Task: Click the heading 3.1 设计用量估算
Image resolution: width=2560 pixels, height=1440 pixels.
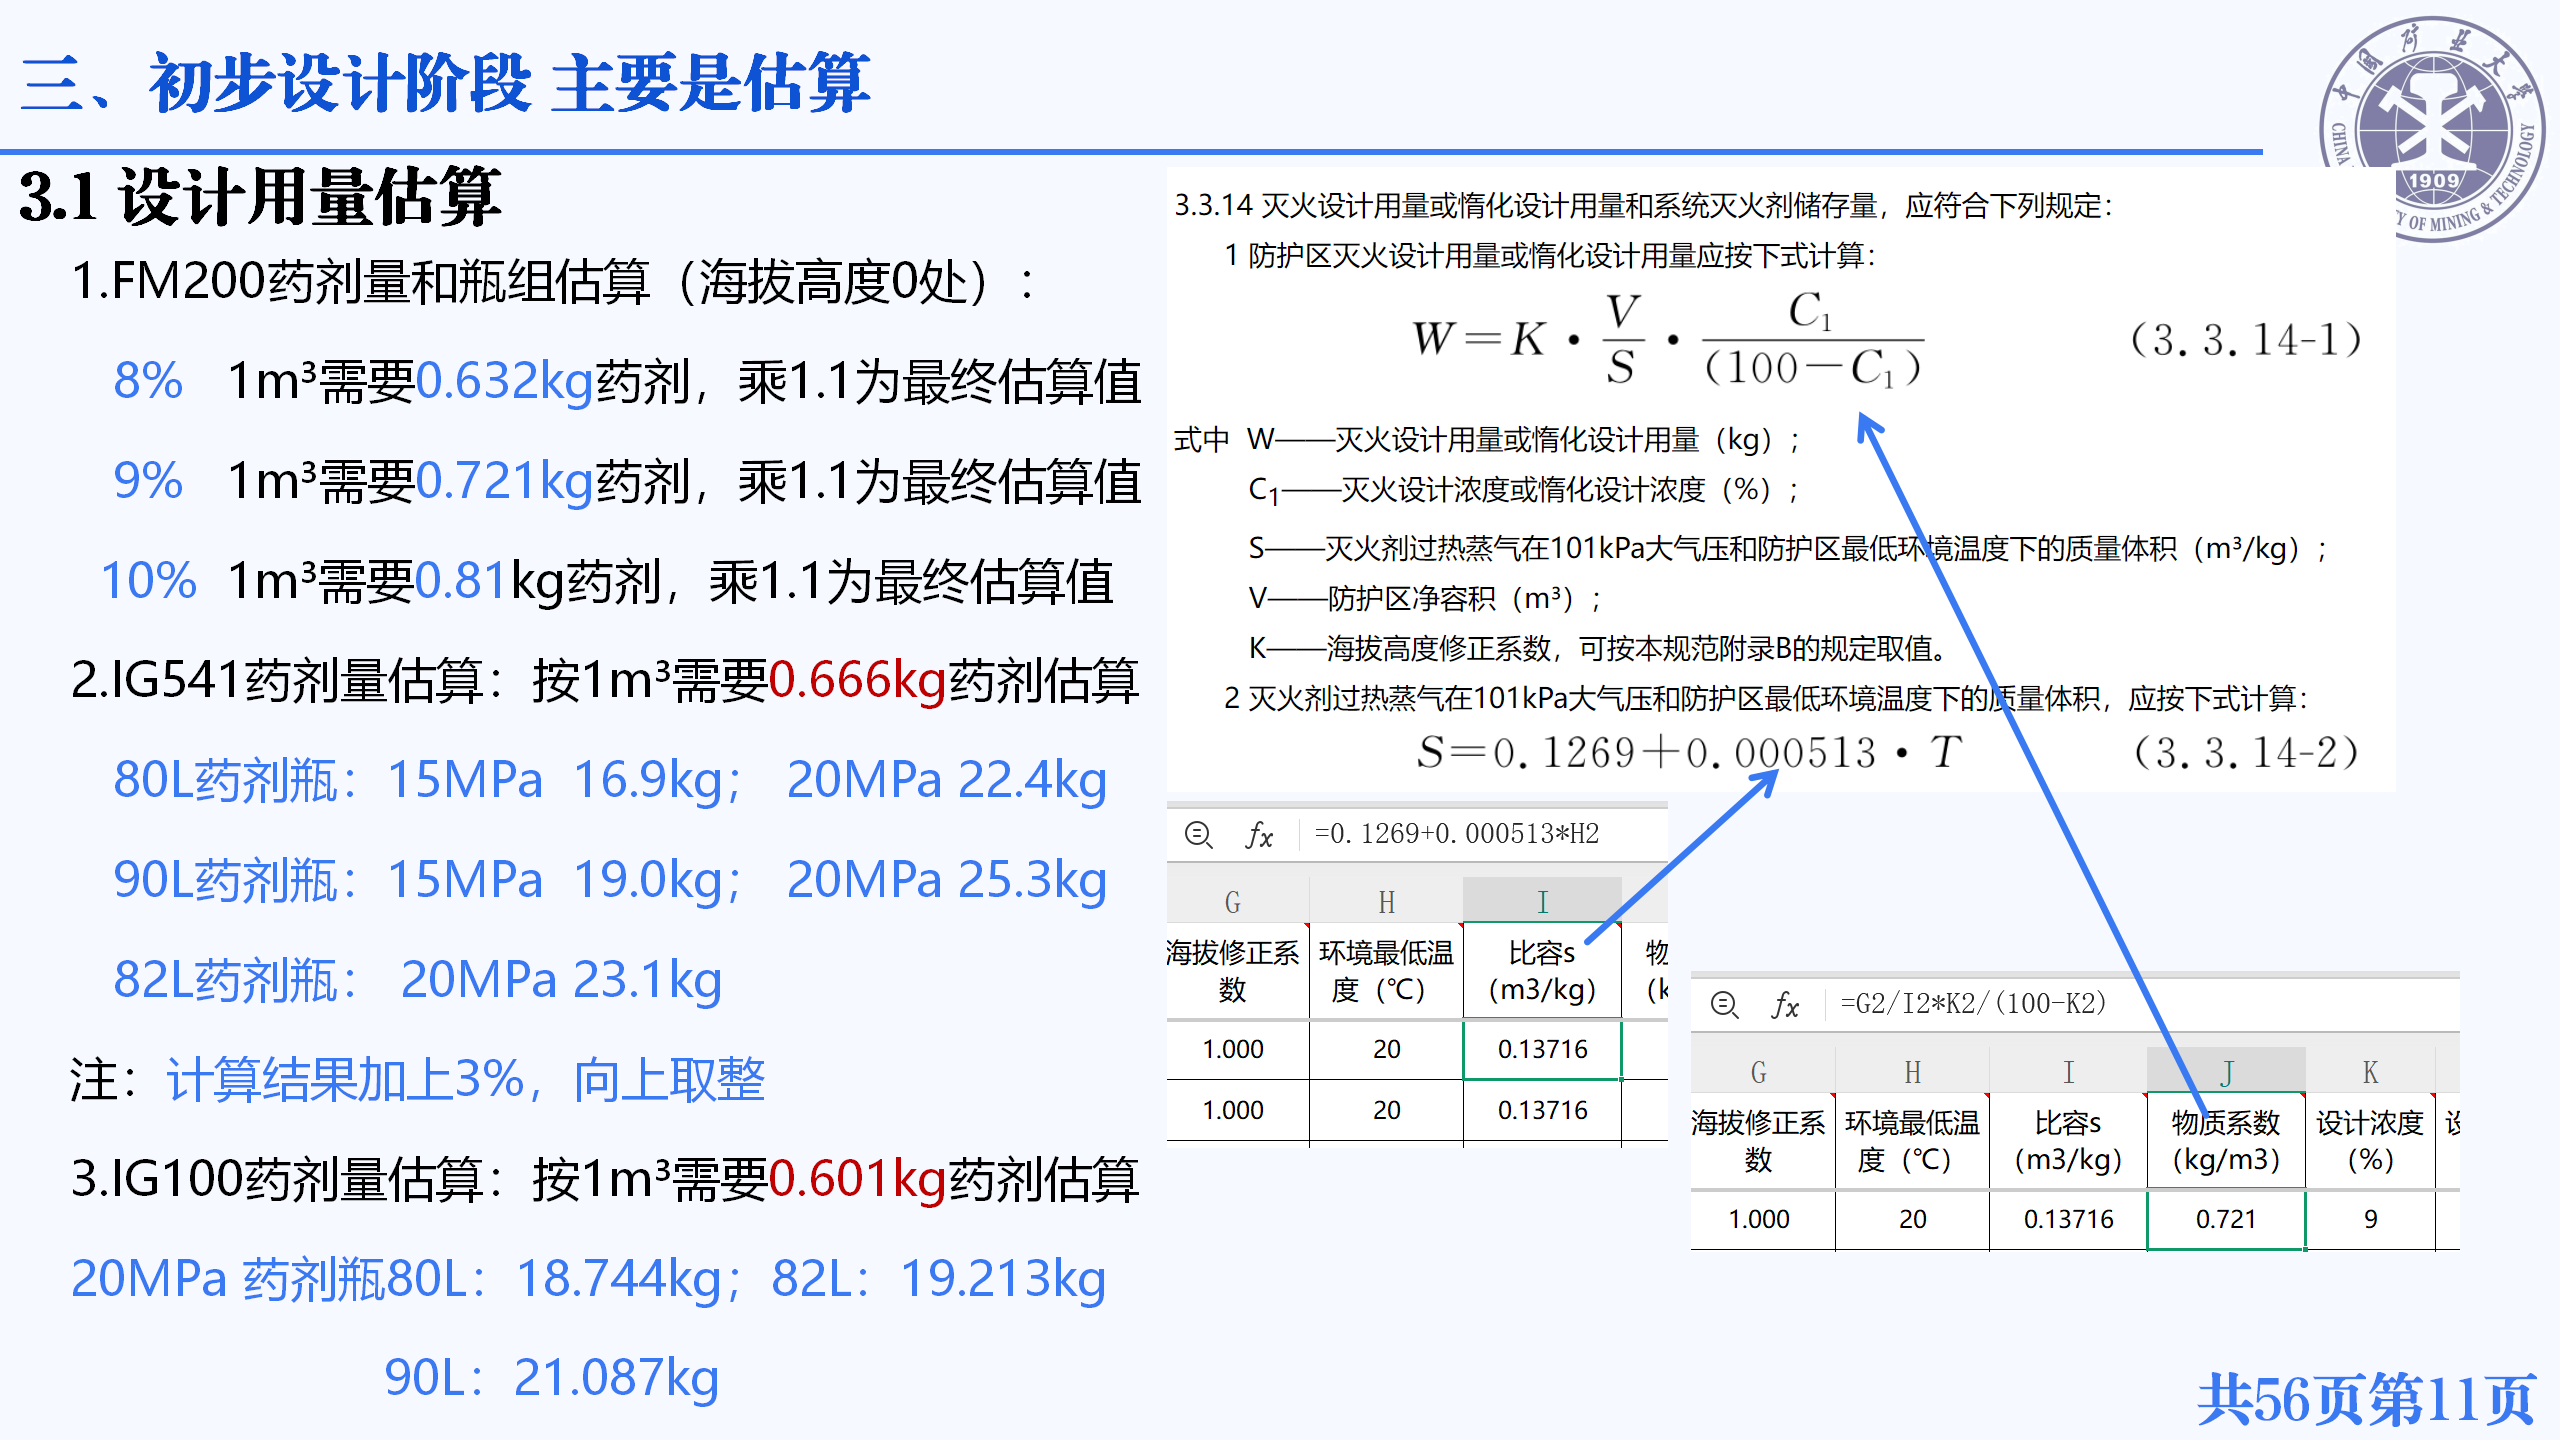Action: [x=260, y=196]
